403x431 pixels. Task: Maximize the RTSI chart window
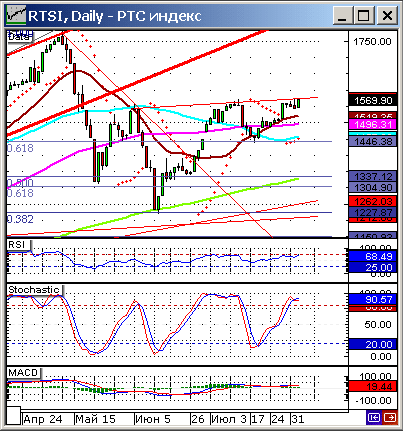[x=364, y=16]
